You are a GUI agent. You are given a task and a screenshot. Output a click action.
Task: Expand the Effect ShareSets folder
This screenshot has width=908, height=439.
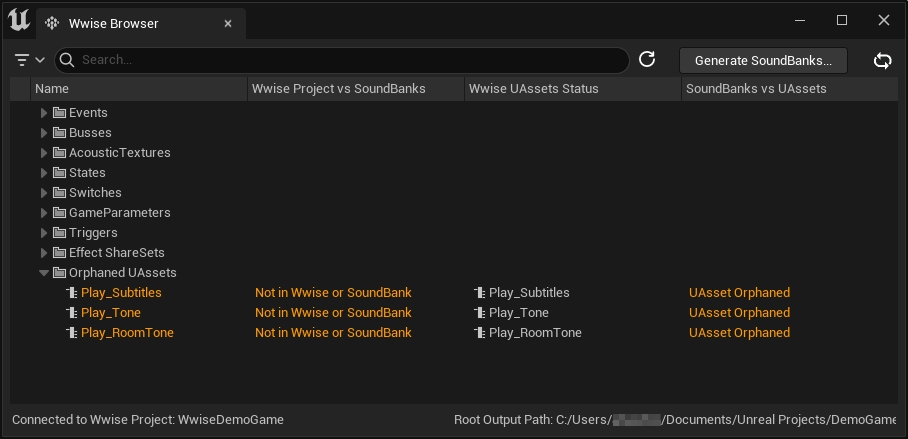(44, 253)
